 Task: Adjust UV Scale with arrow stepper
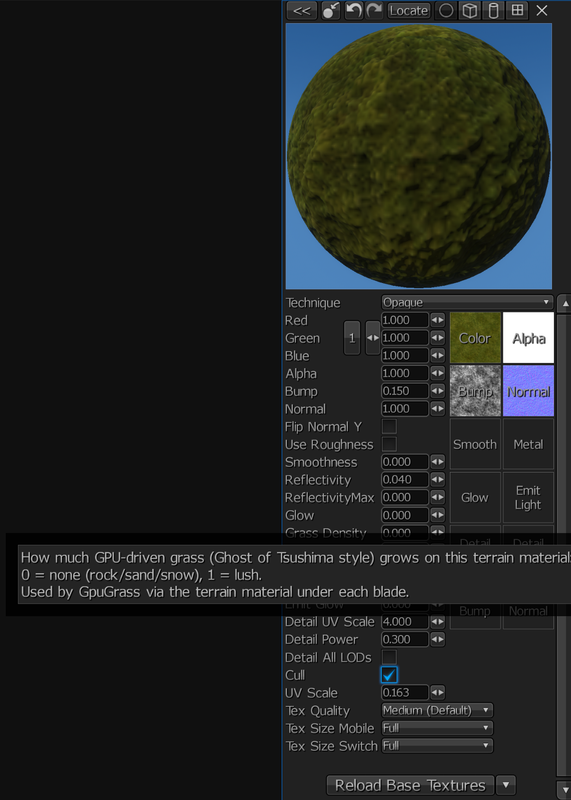pos(437,693)
